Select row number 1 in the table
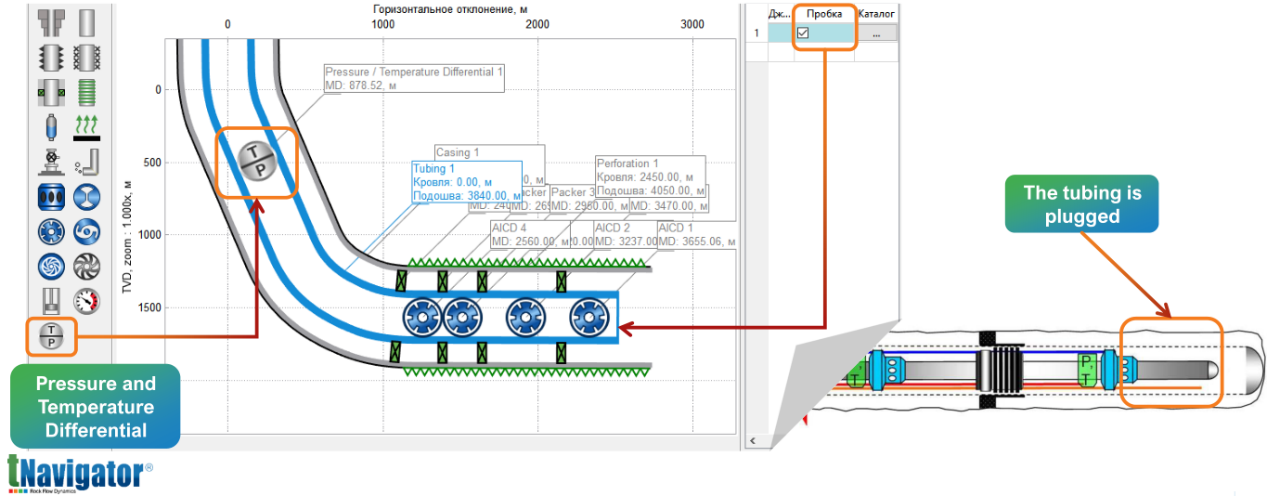Viewport: 1267px width, 496px height. pyautogui.click(x=756, y=33)
